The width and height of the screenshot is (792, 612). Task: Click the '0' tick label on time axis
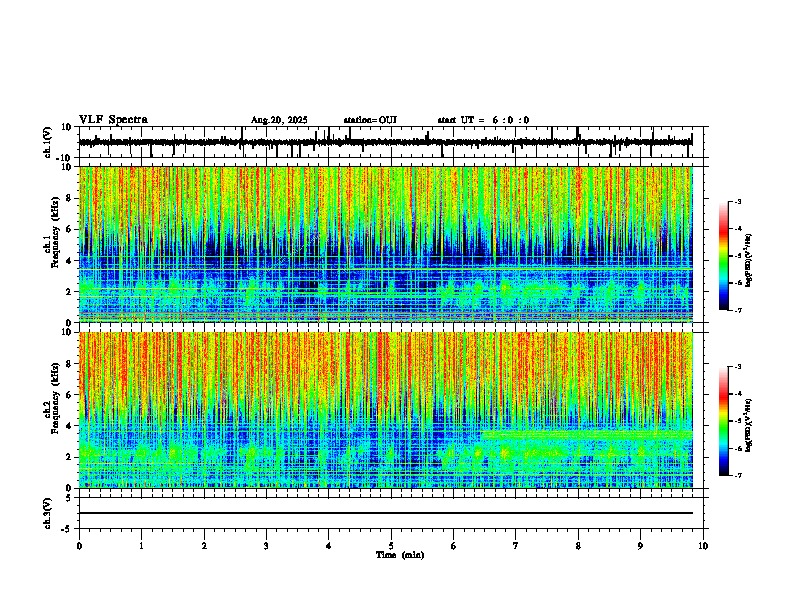(x=79, y=546)
